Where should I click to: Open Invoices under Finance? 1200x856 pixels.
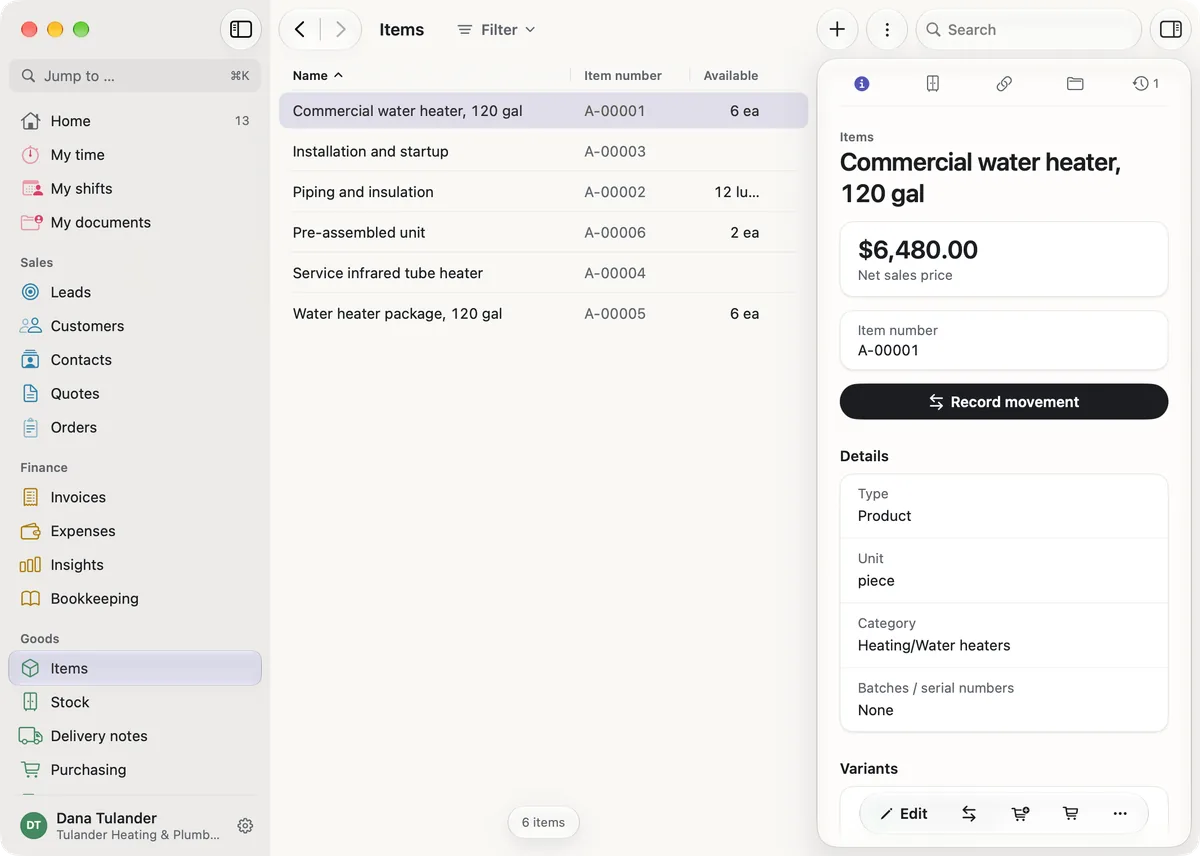135,497
